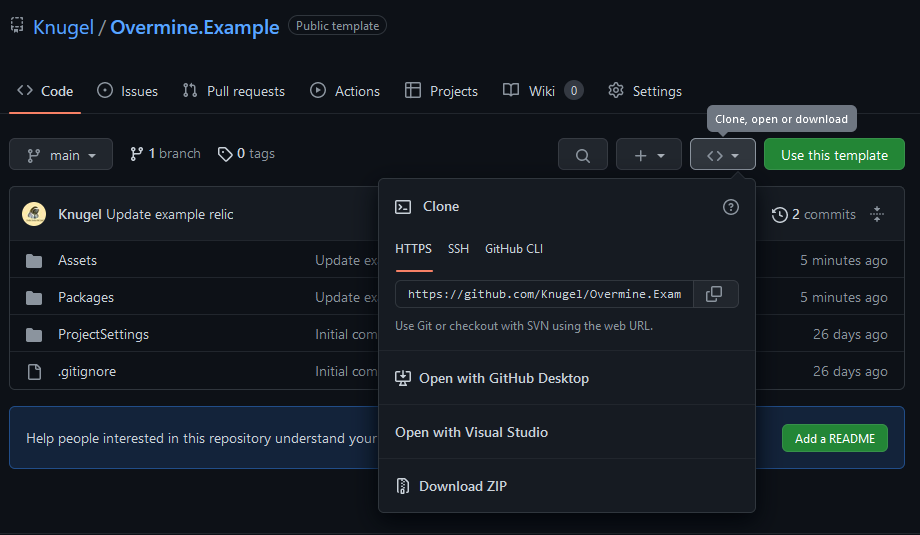The height and width of the screenshot is (535, 920).
Task: Copy the clone URL to clipboard
Action: point(716,294)
